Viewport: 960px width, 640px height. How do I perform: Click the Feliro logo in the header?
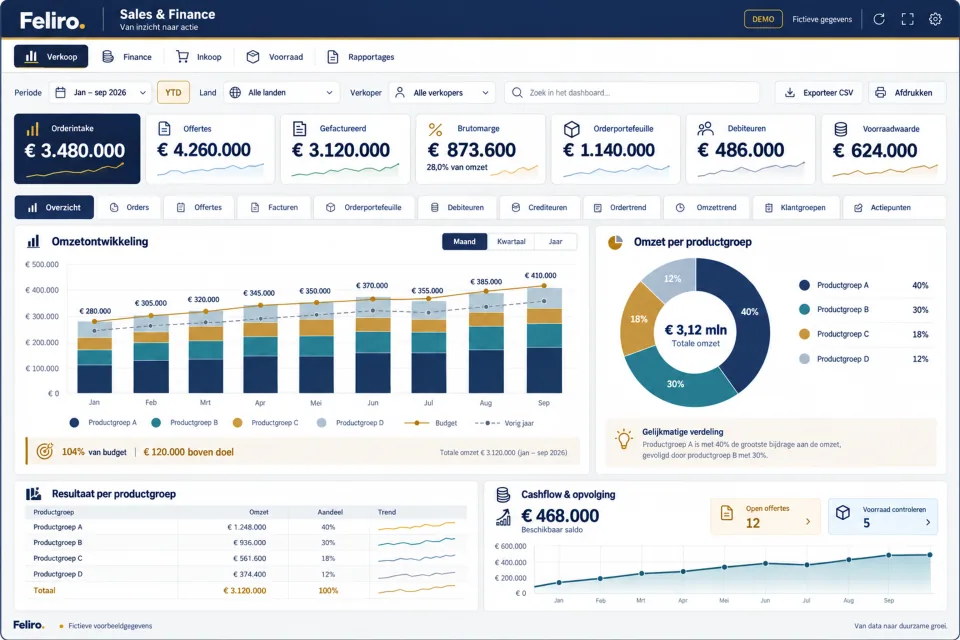tap(52, 20)
